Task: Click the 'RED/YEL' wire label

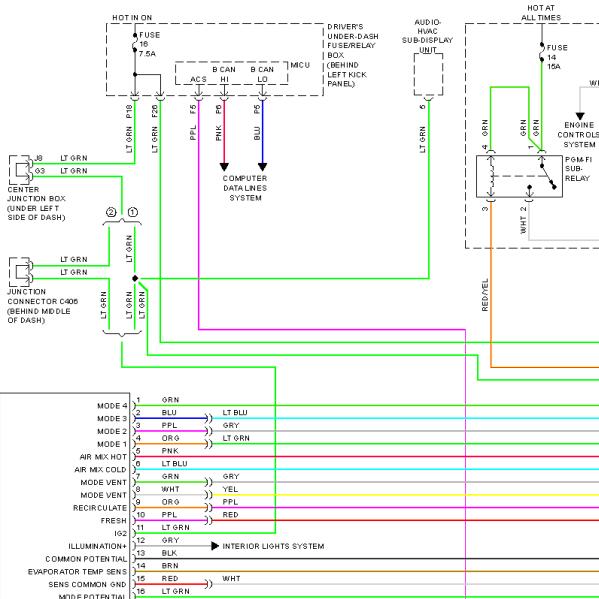Action: click(485, 295)
